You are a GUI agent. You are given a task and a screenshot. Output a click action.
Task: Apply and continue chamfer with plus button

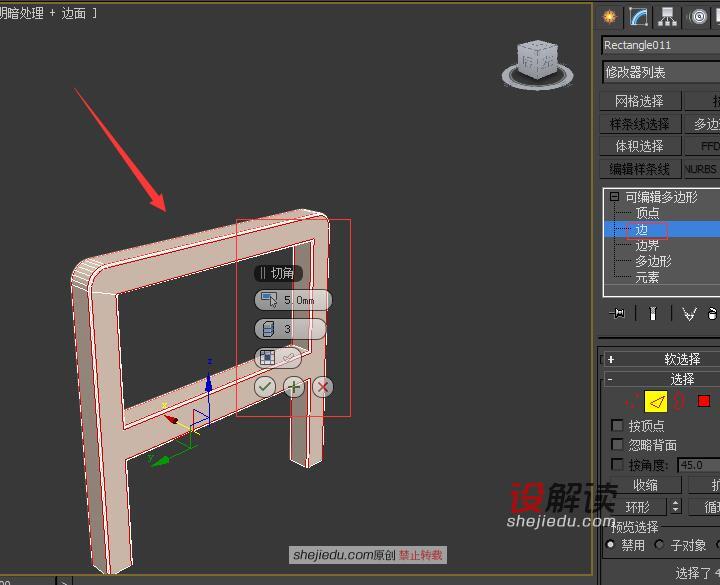click(x=294, y=387)
